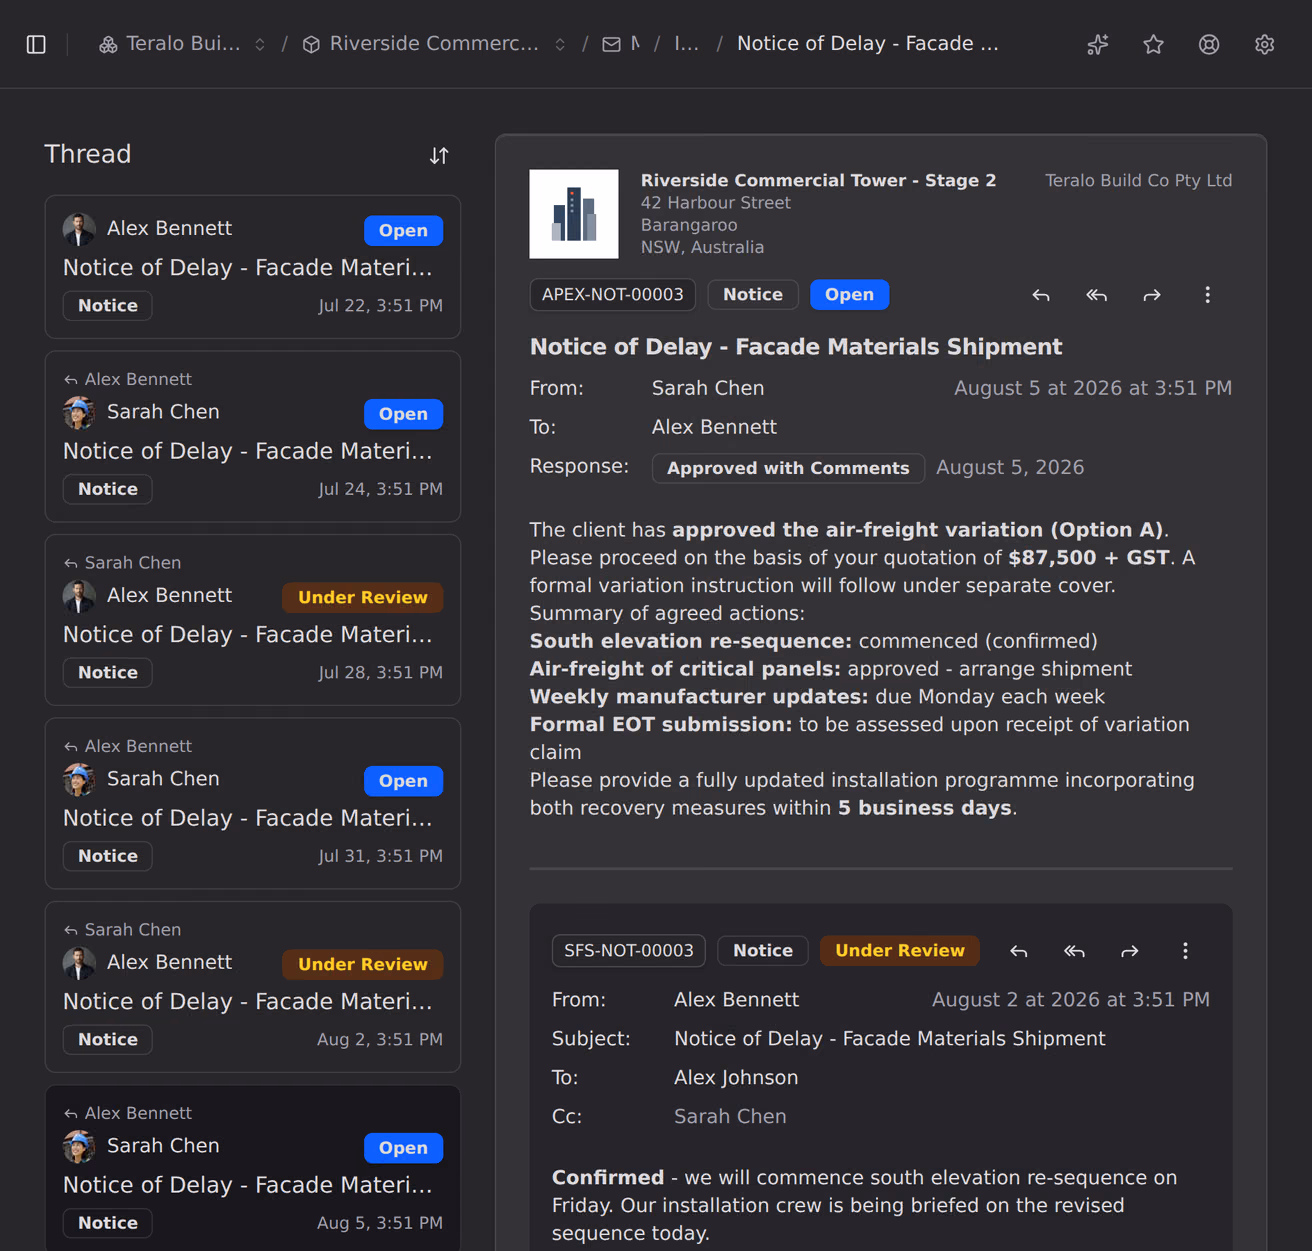Open Alex Bennett's Jul 28 thread message
The image size is (1312, 1251).
[253, 620]
